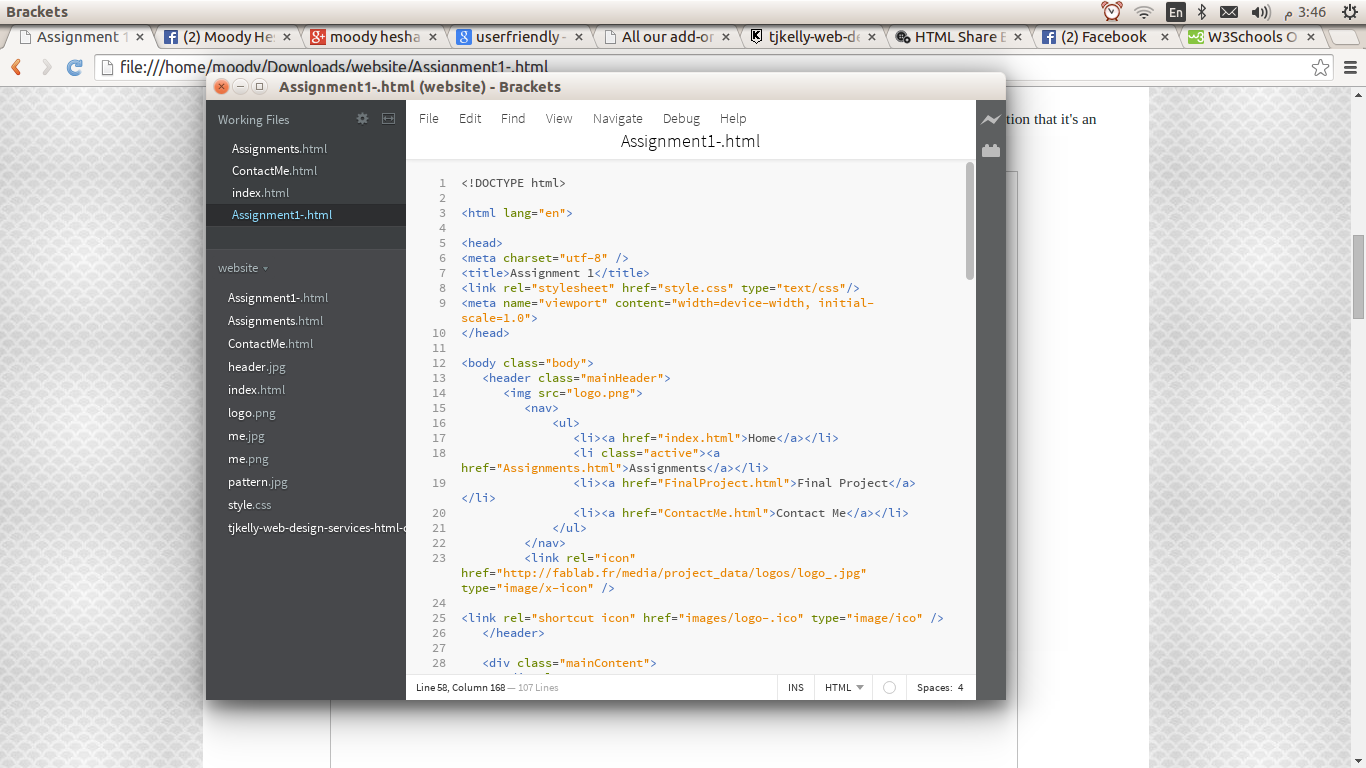Click the "Working Files" panel header
1366x768 pixels.
(253, 119)
